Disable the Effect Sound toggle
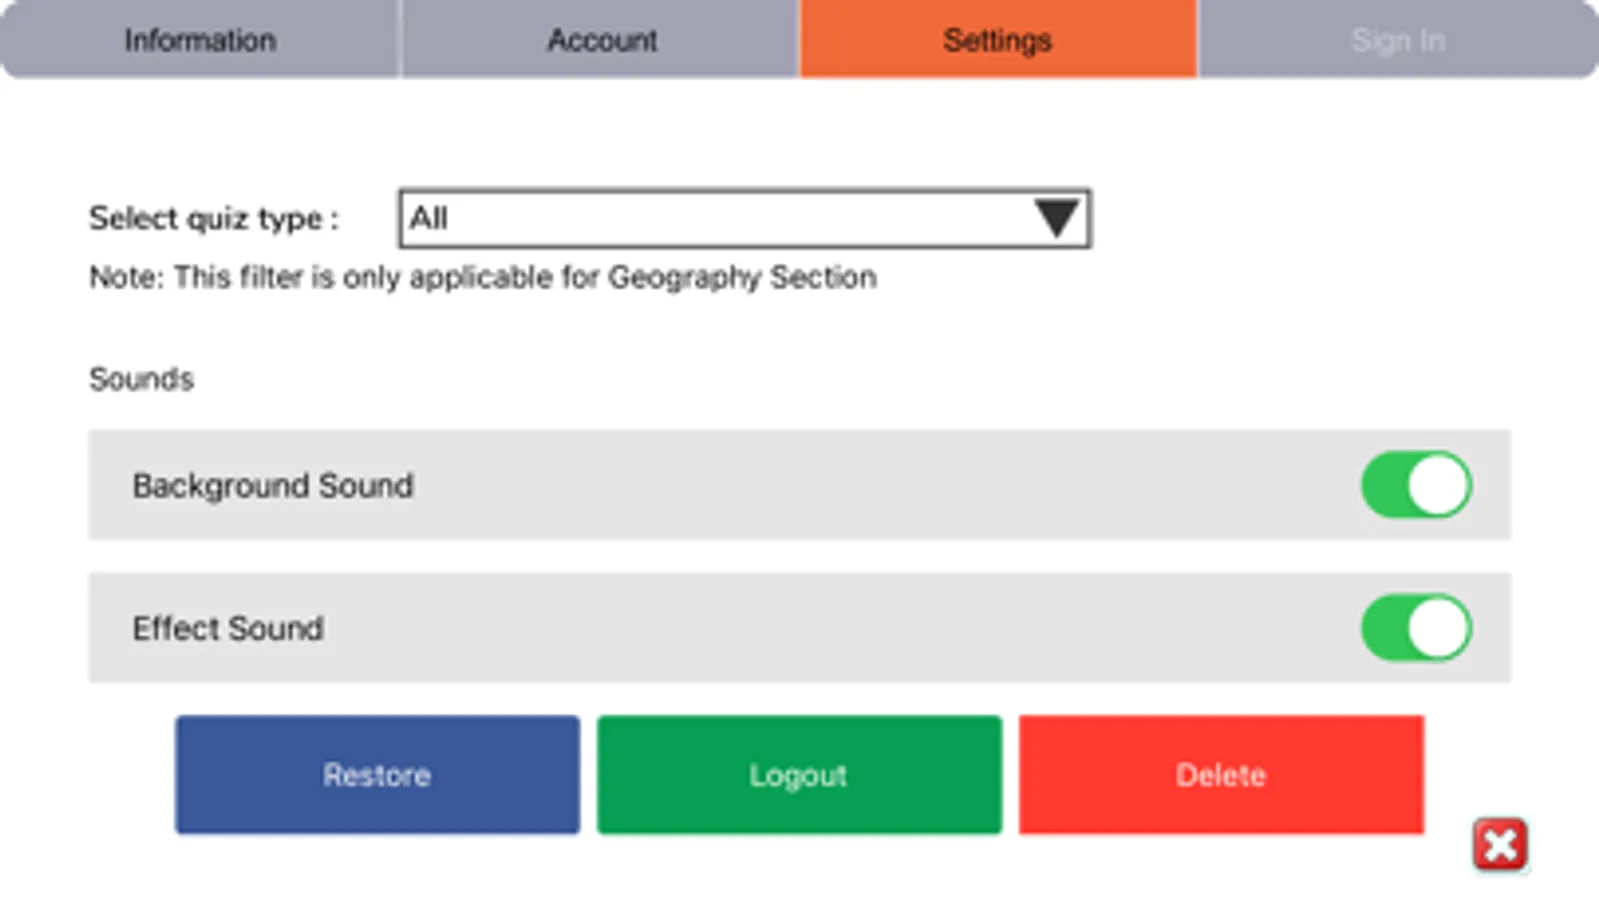 1415,628
